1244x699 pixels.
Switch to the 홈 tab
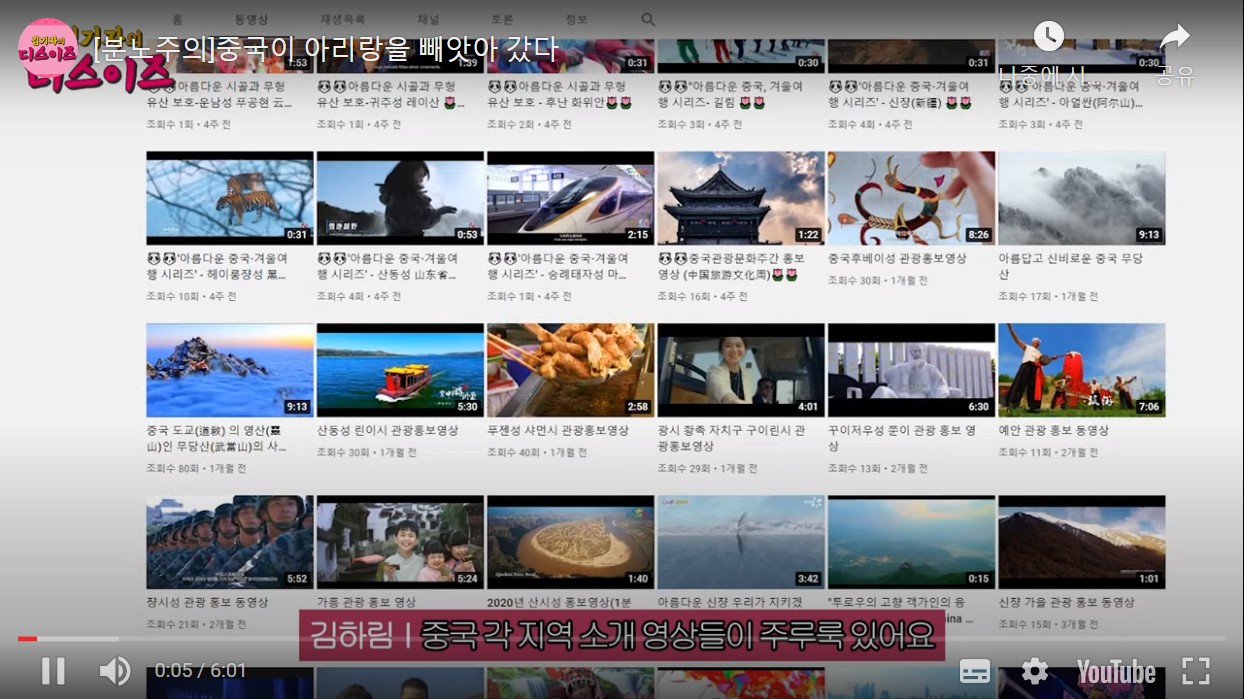[177, 19]
